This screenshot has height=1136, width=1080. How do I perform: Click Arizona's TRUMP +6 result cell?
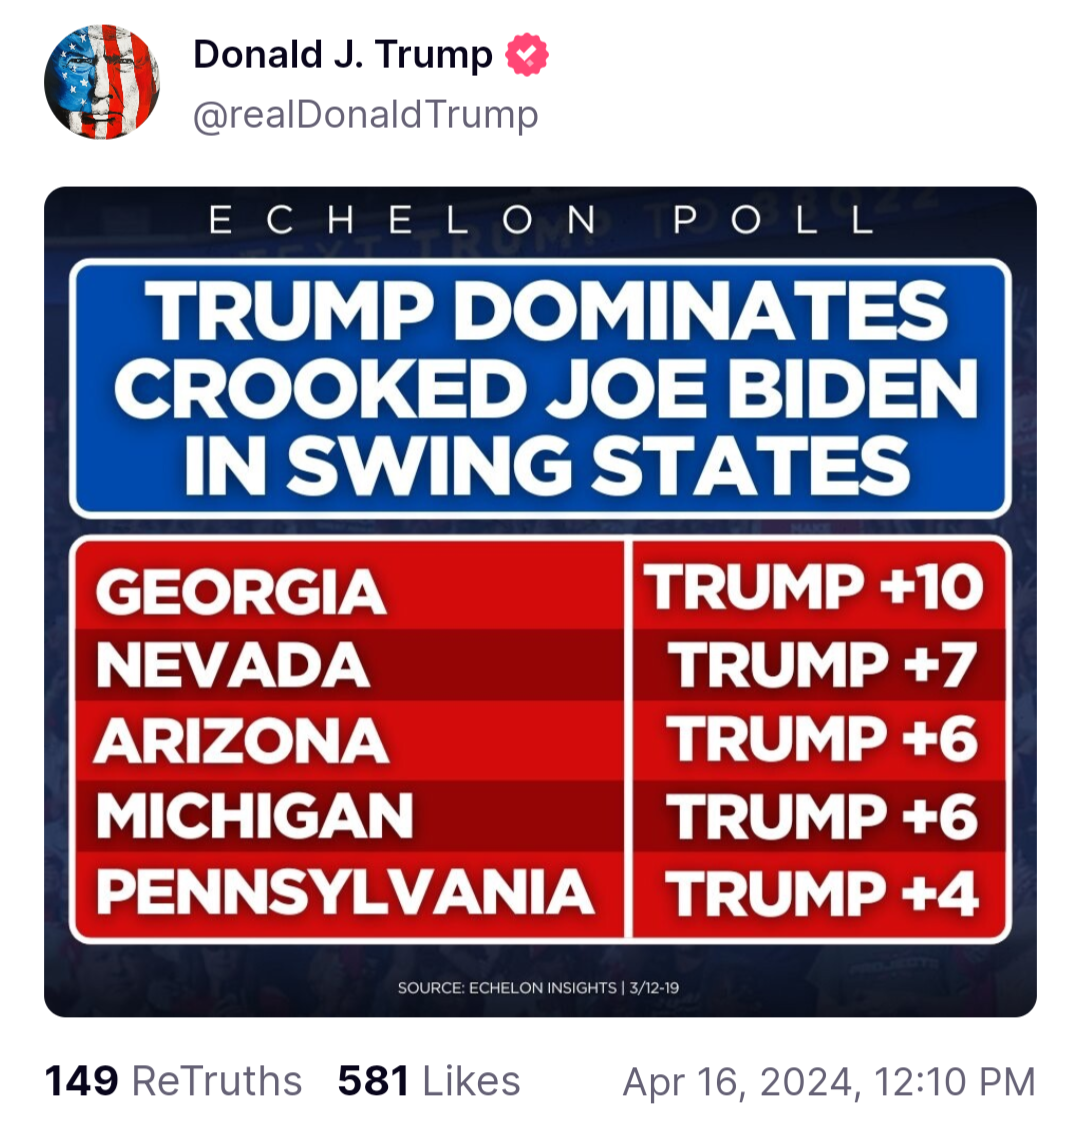click(822, 741)
